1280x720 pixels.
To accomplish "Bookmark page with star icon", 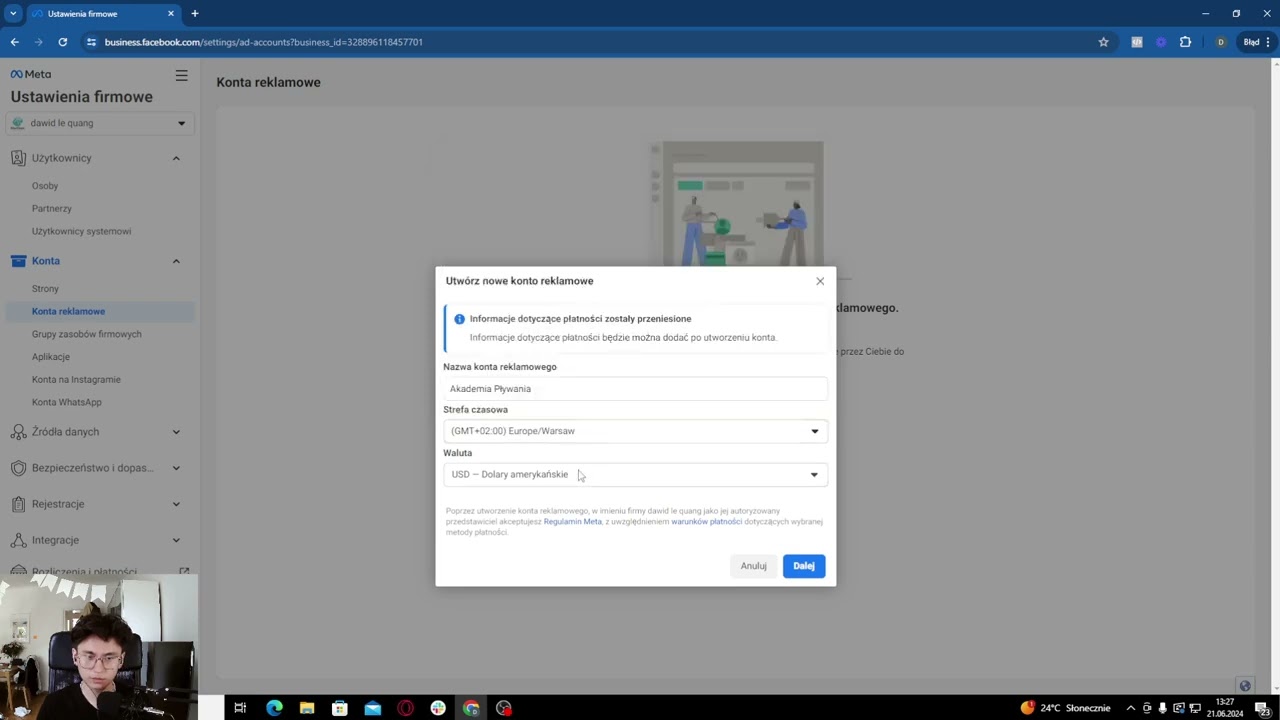I will (1103, 42).
